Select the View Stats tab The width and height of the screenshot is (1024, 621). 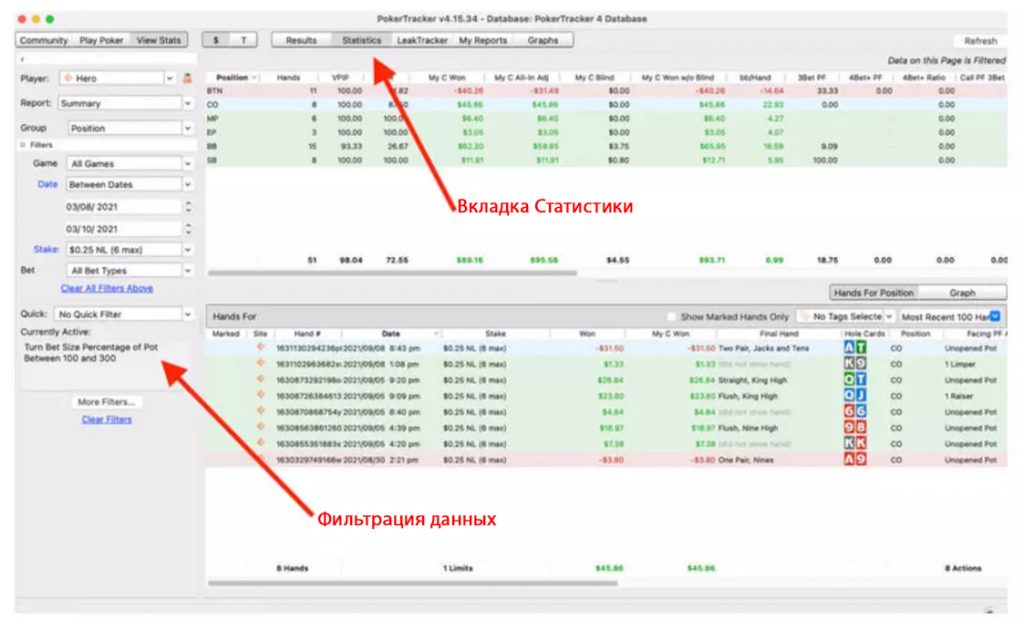point(158,40)
